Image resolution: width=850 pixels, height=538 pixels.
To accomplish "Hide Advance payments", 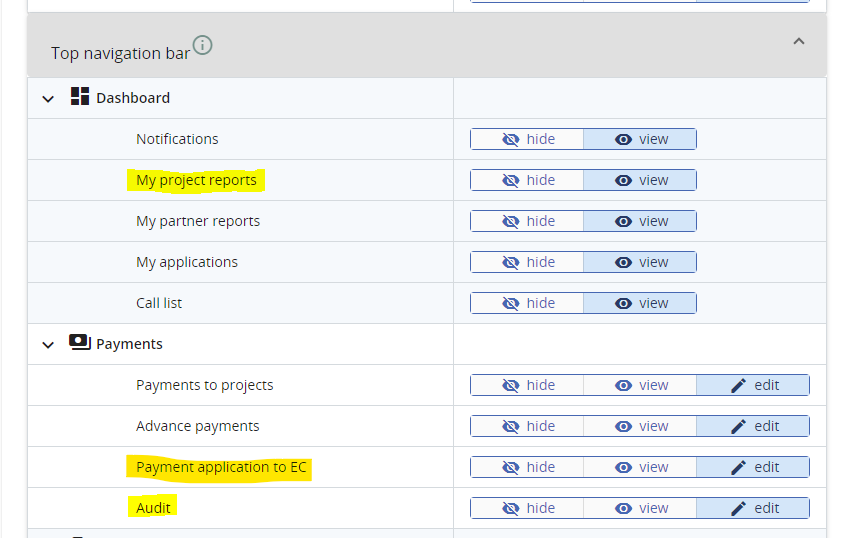I will coord(527,426).
